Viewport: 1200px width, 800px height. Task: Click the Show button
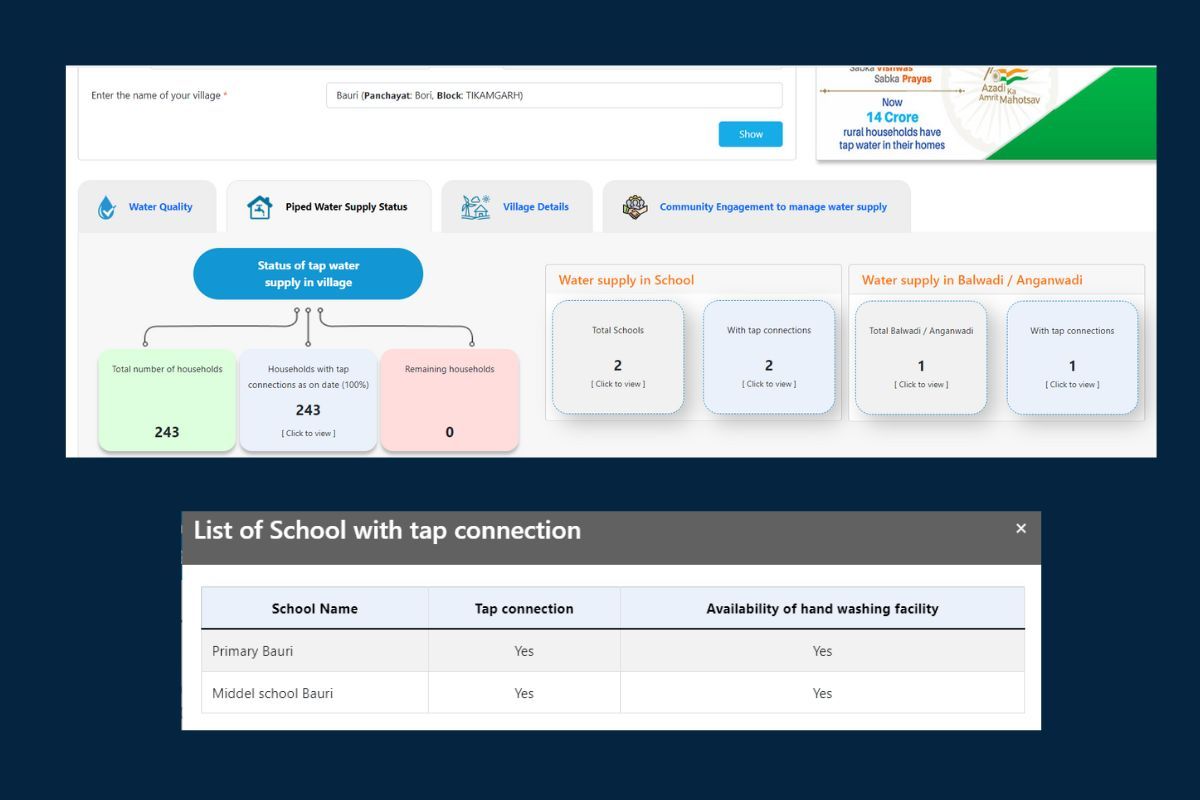750,134
